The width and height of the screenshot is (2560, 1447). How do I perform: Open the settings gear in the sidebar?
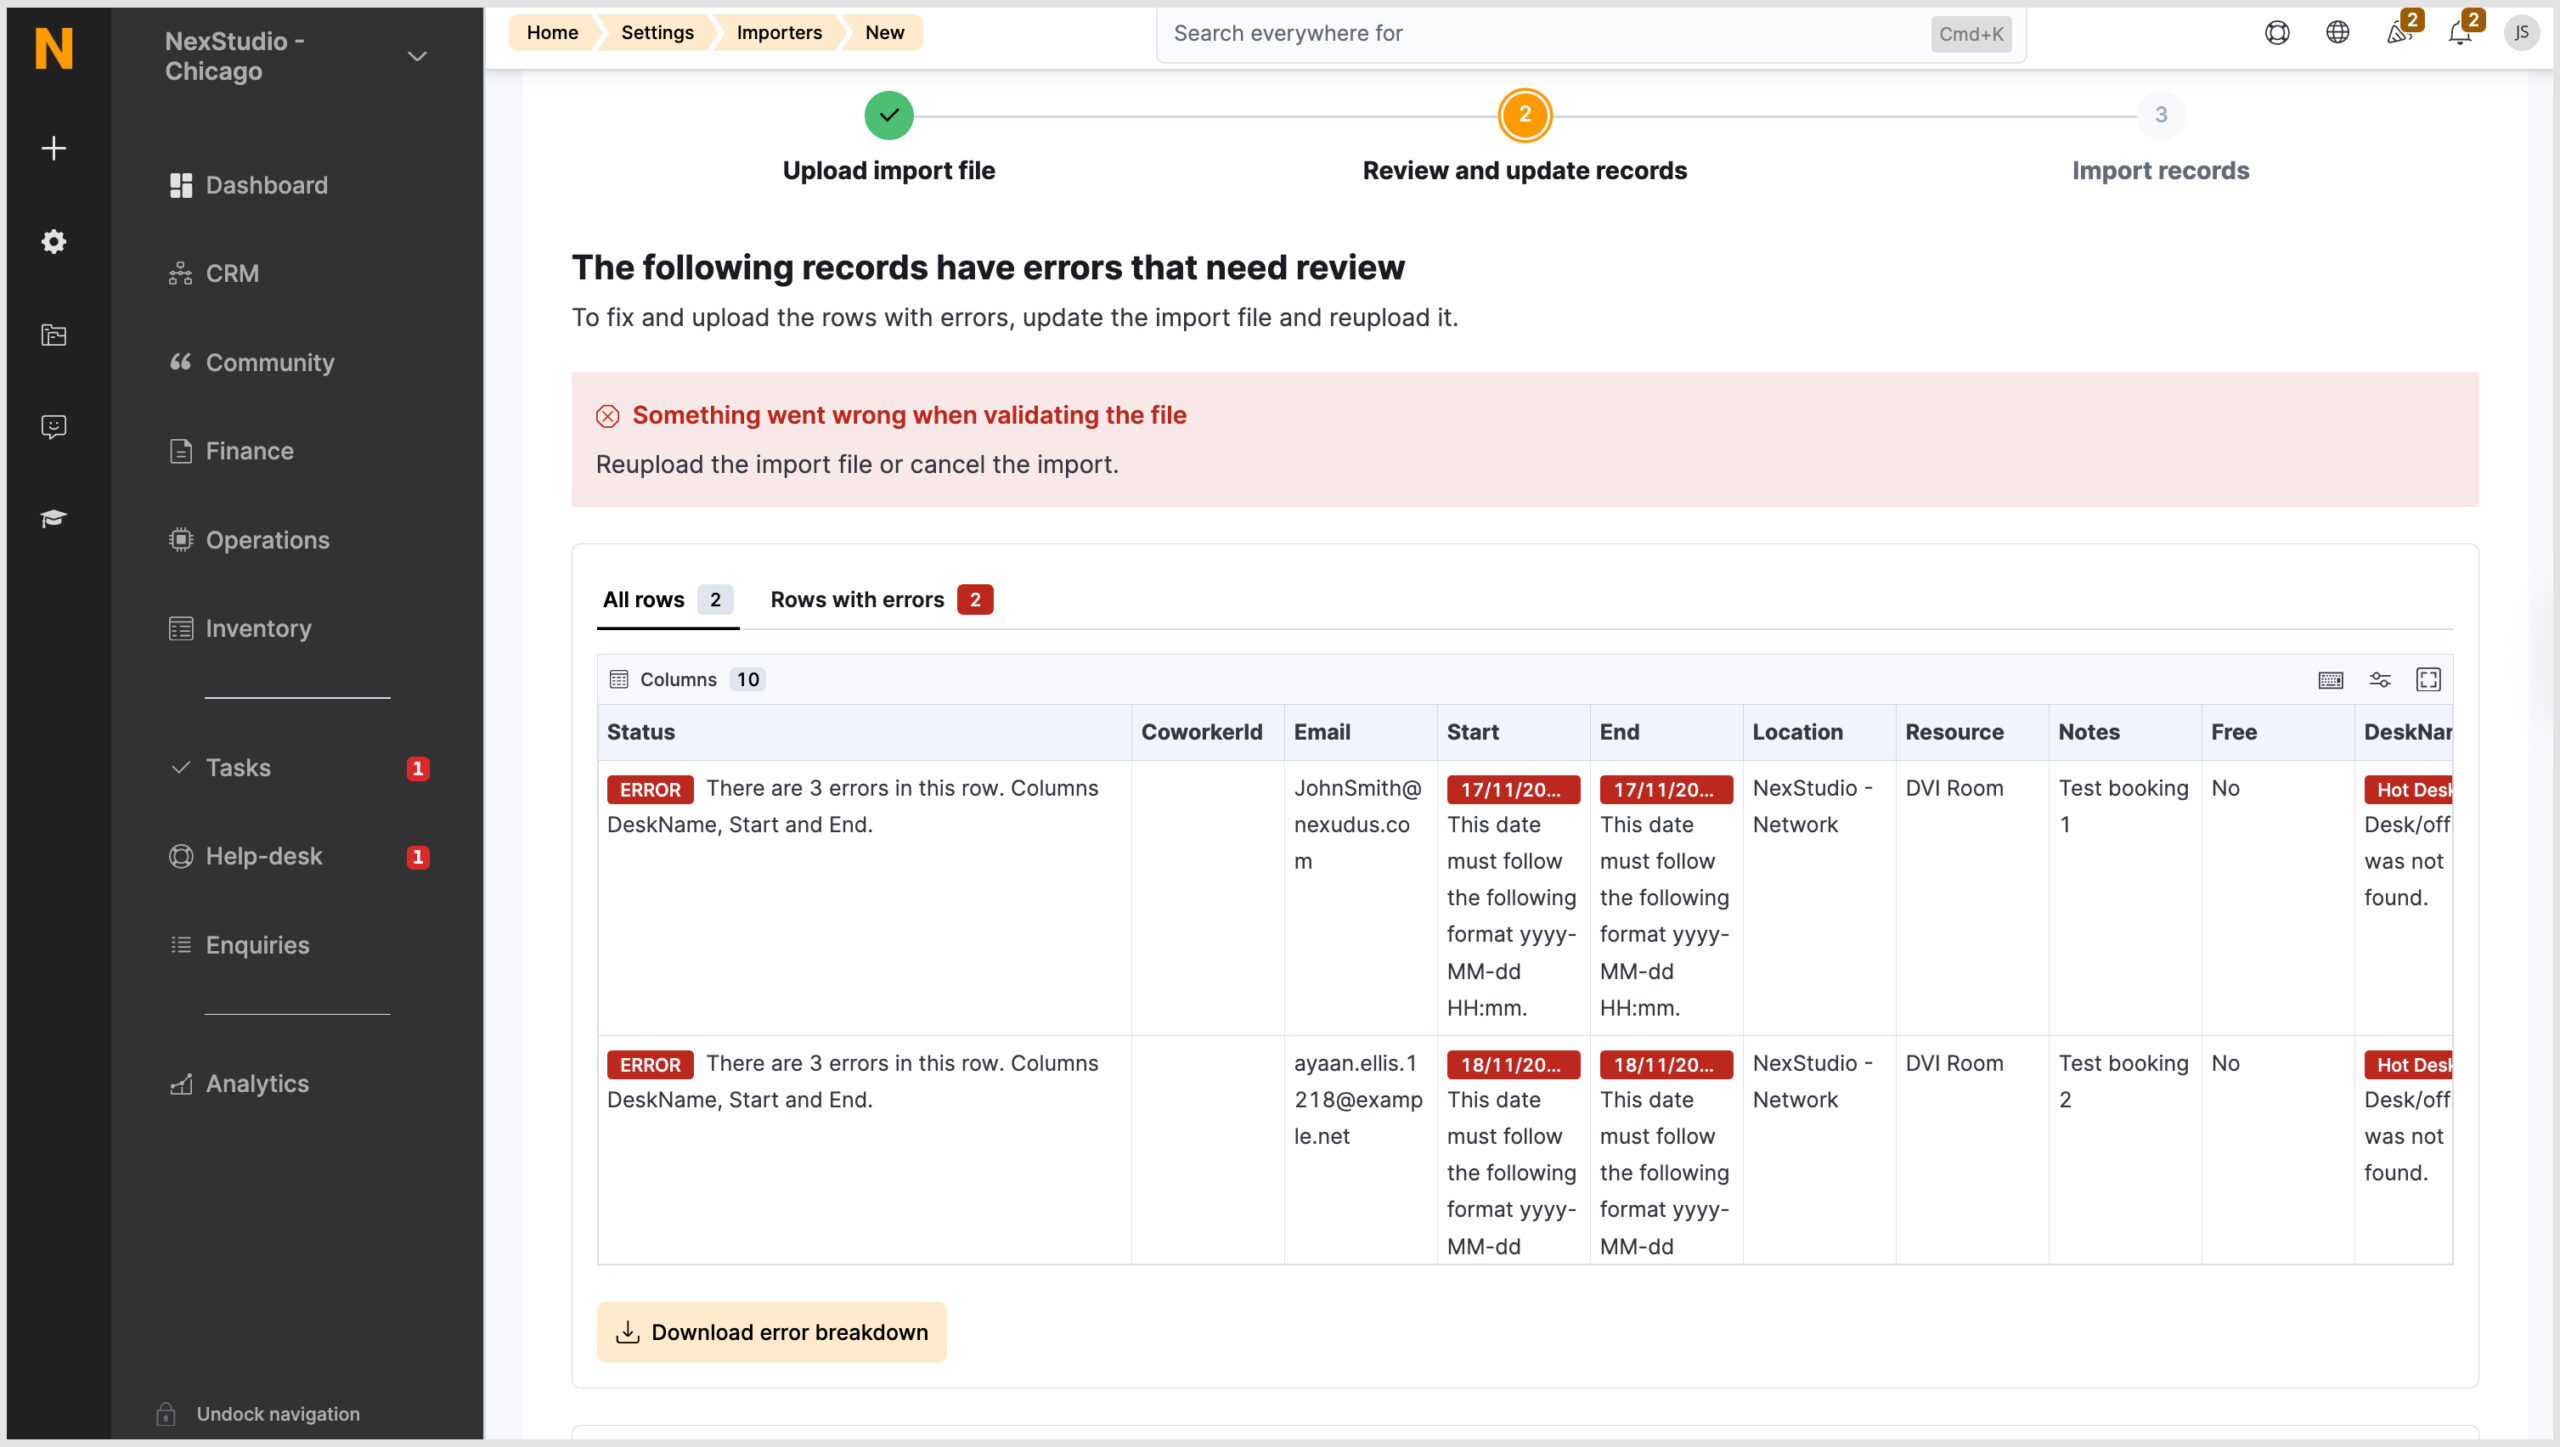[52, 241]
